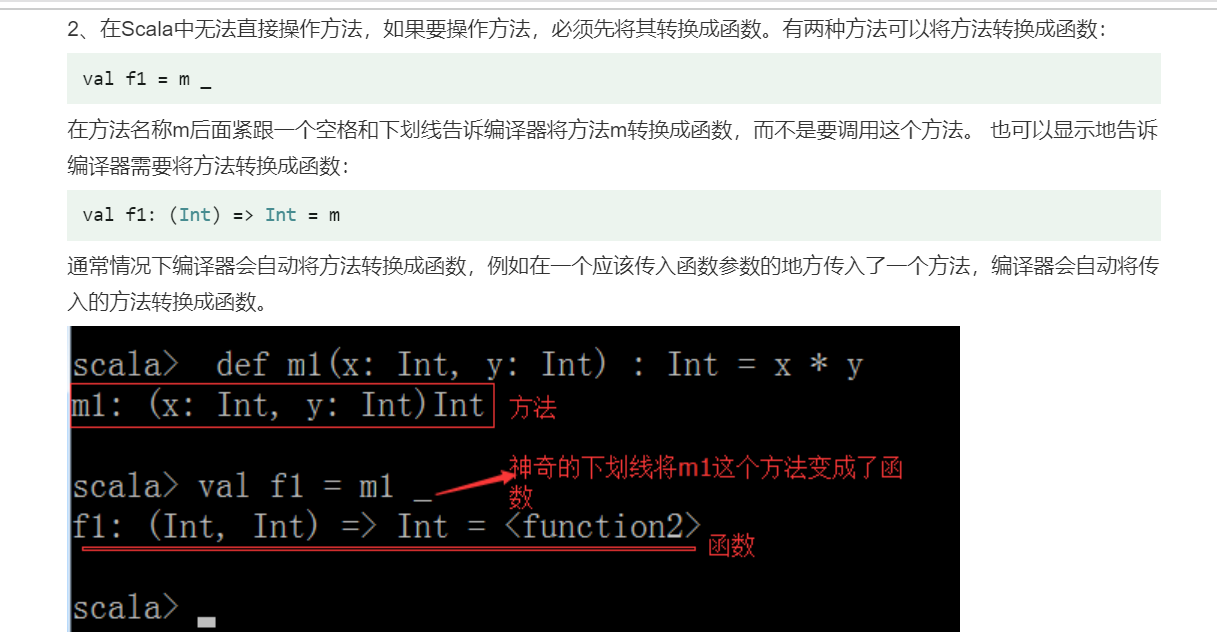Viewport: 1217px width, 632px height.
Task: Click the red underline beneath the f1 result
Action: (x=389, y=549)
